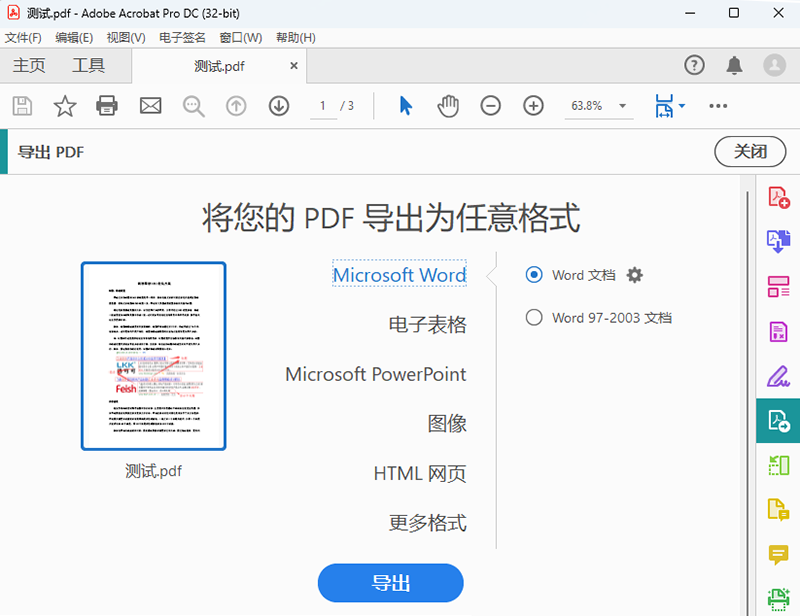The height and width of the screenshot is (616, 800).
Task: Open the 窗口(W) menu
Action: (x=240, y=38)
